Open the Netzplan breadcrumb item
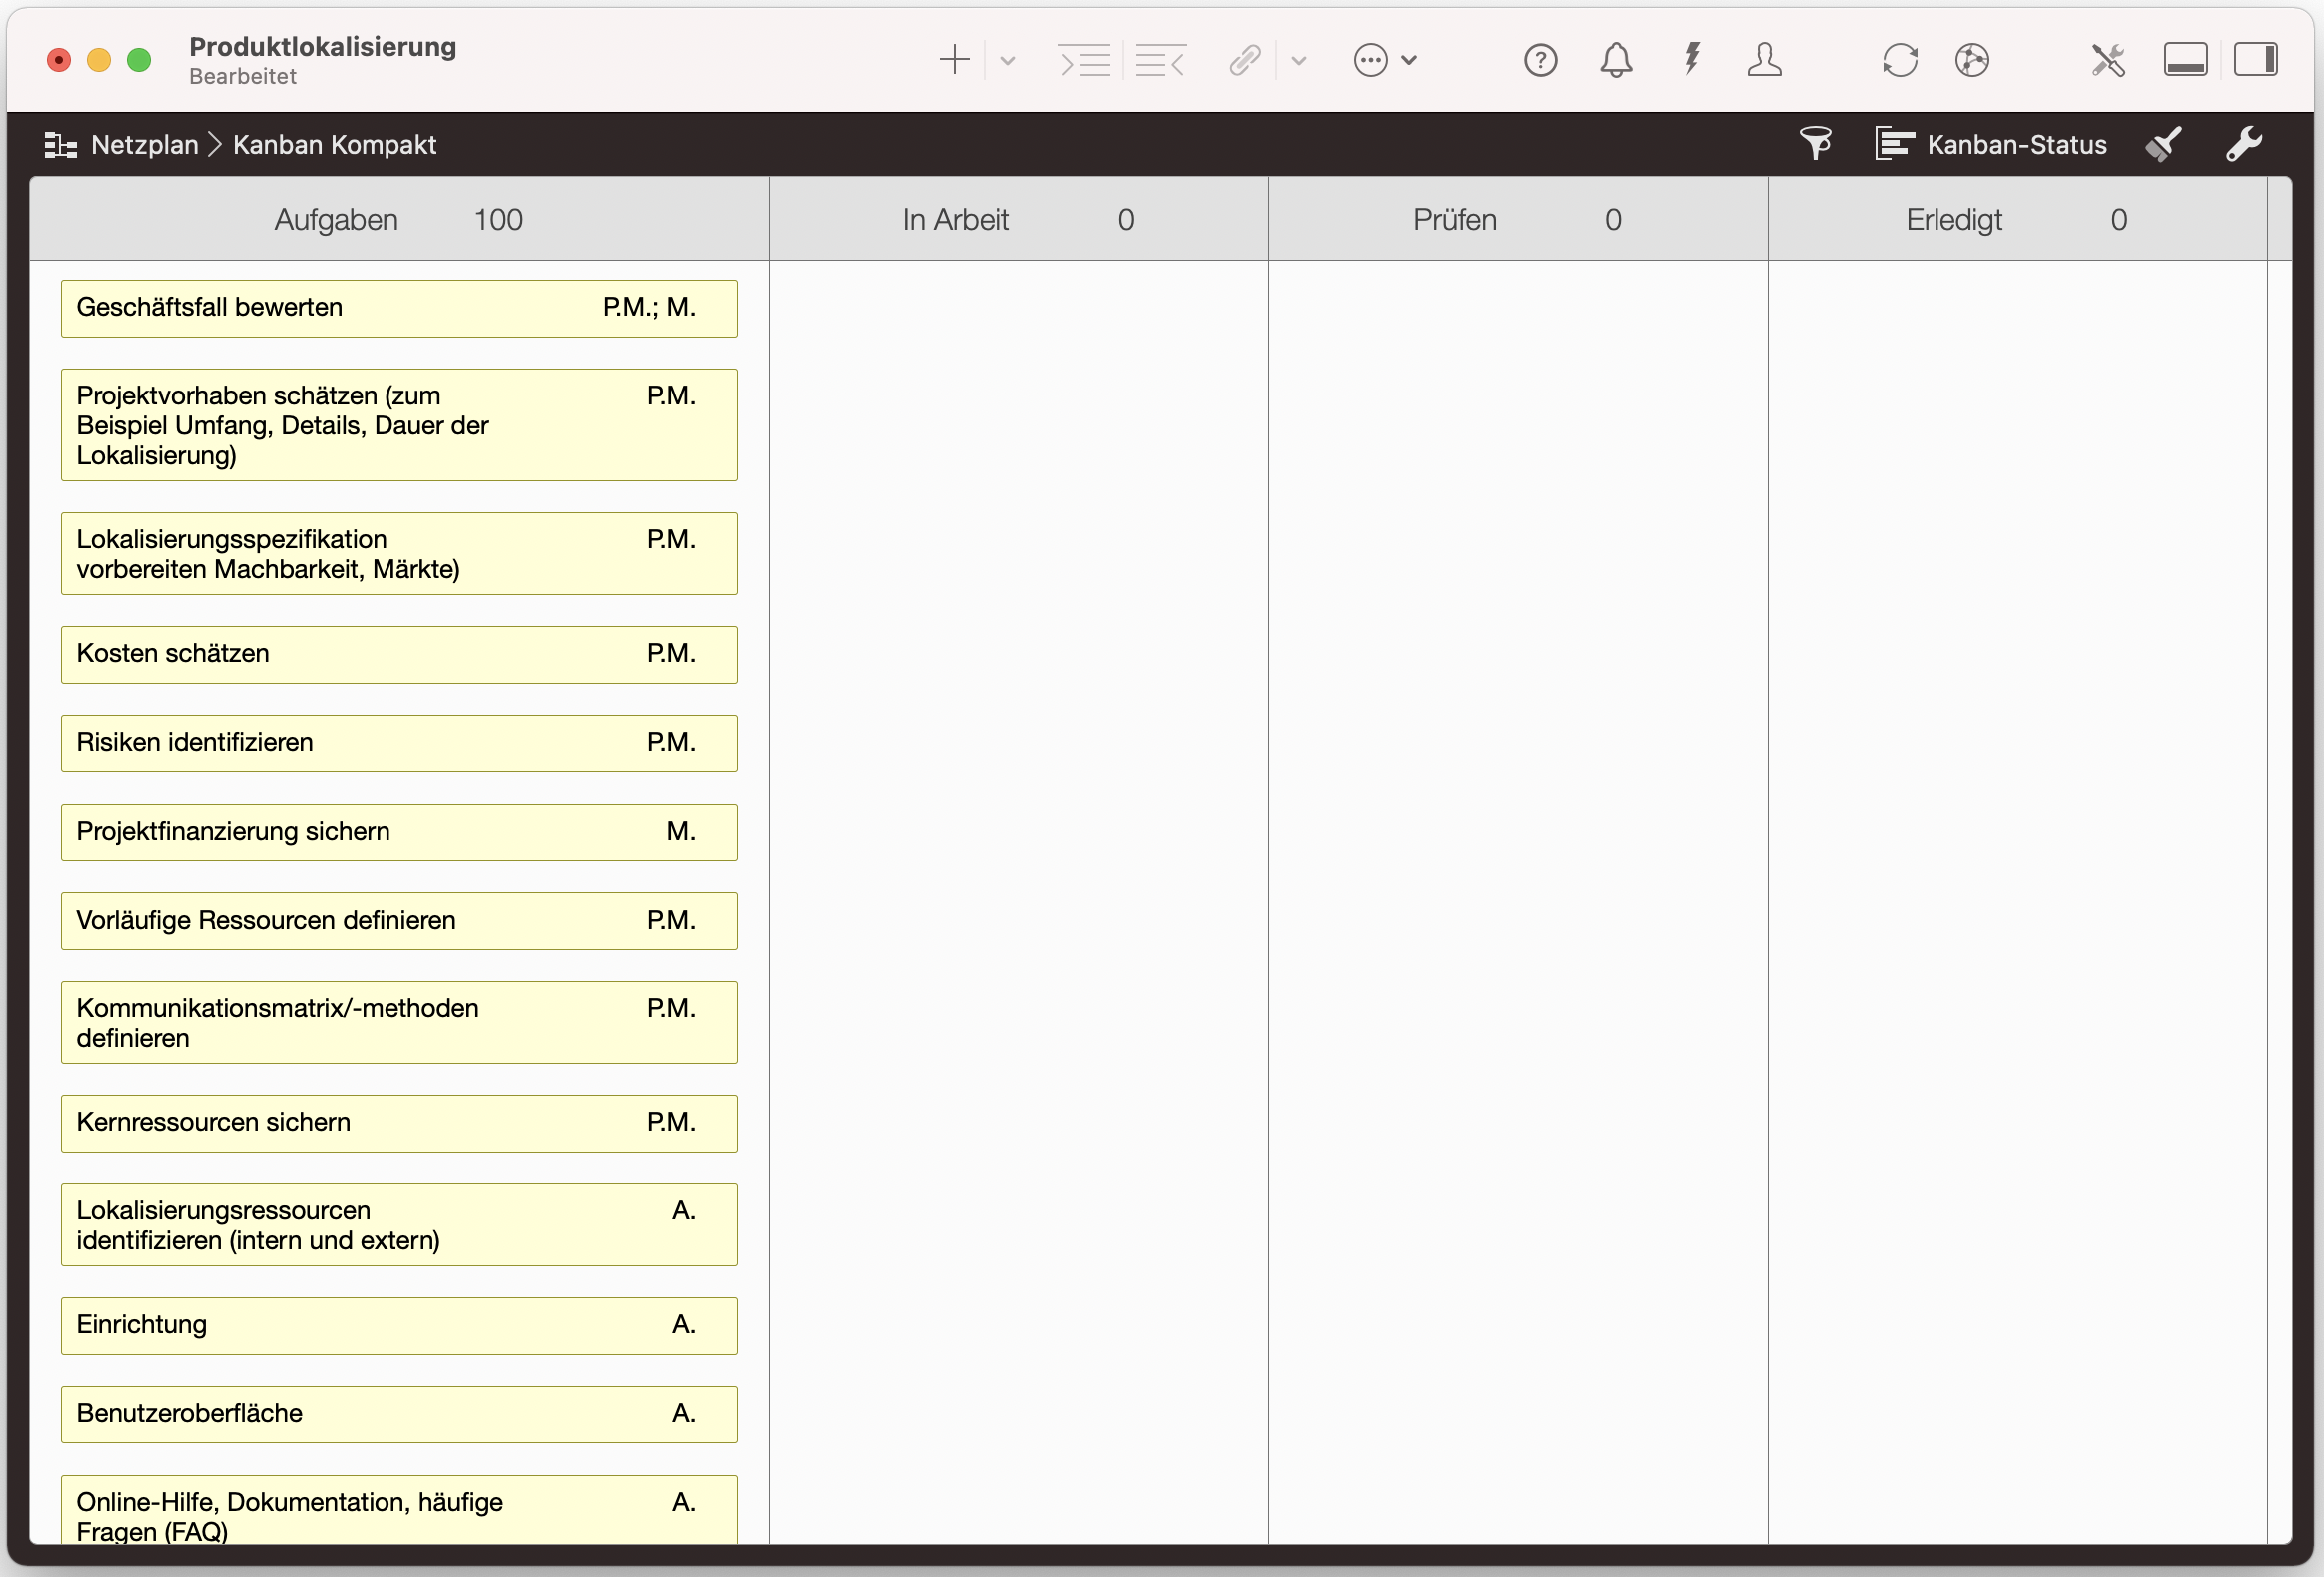Image resolution: width=2324 pixels, height=1577 pixels. pos(144,144)
